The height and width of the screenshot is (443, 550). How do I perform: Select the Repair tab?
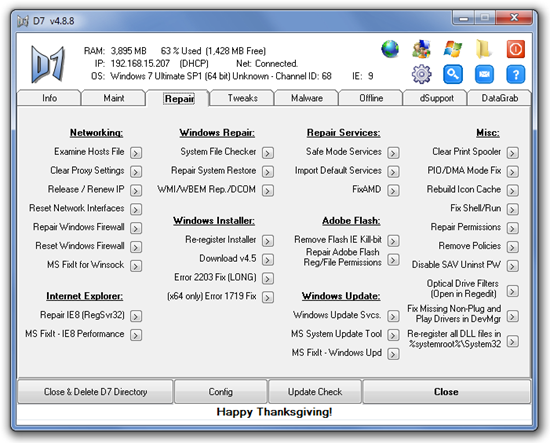tap(178, 99)
